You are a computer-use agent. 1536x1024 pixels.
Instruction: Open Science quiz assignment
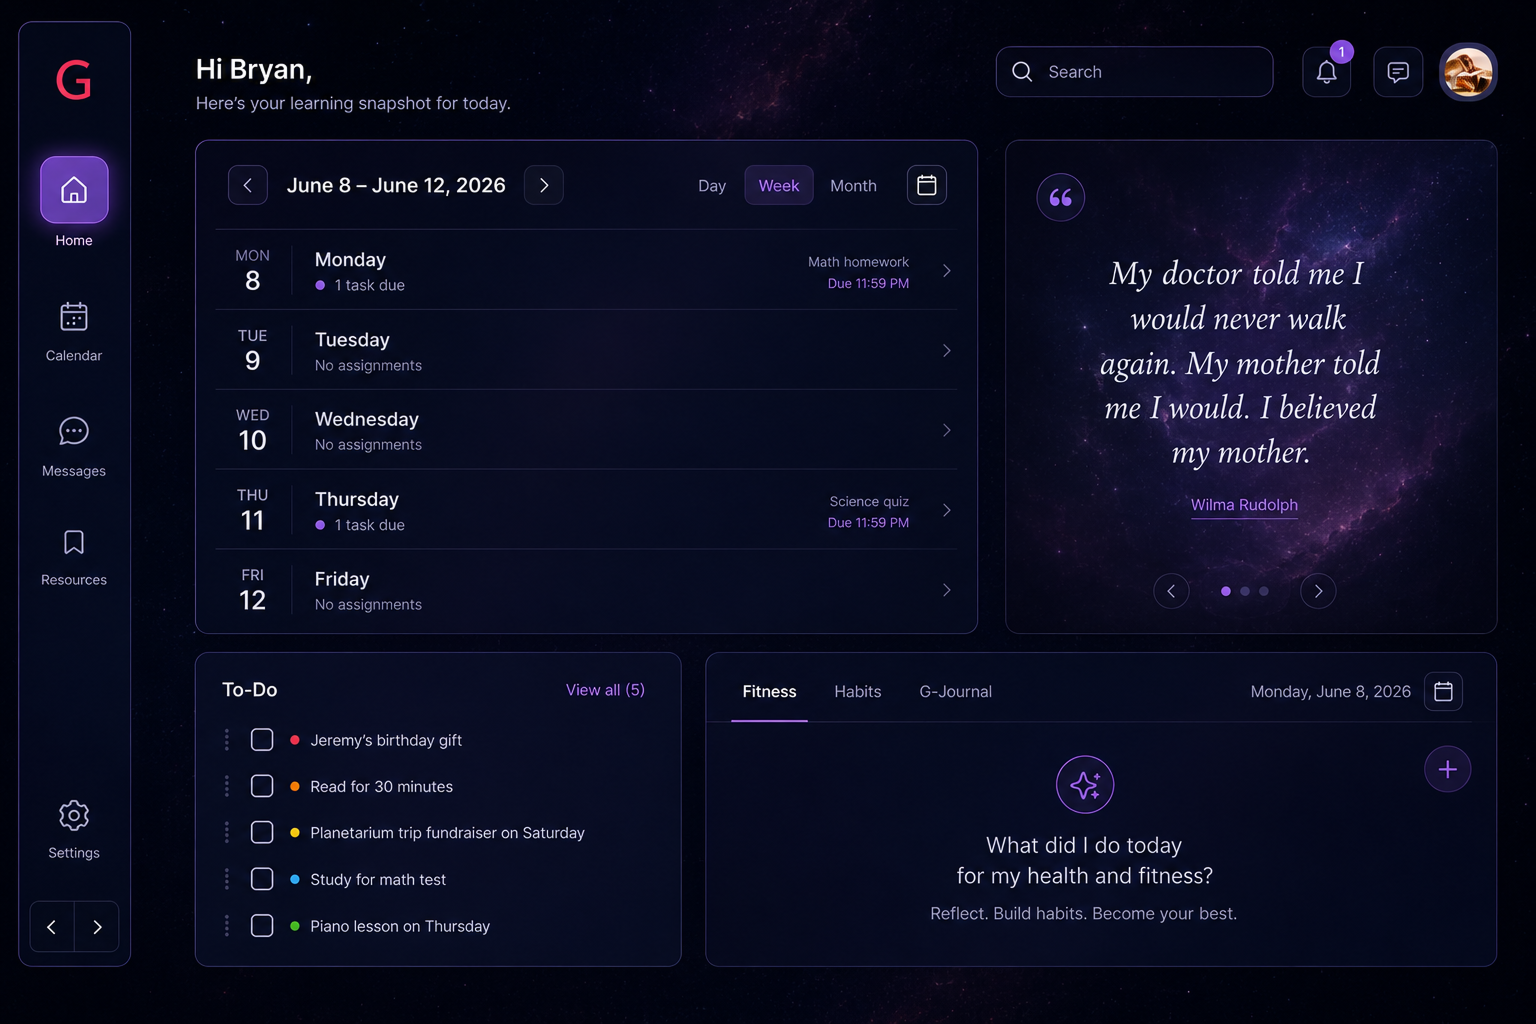click(869, 502)
